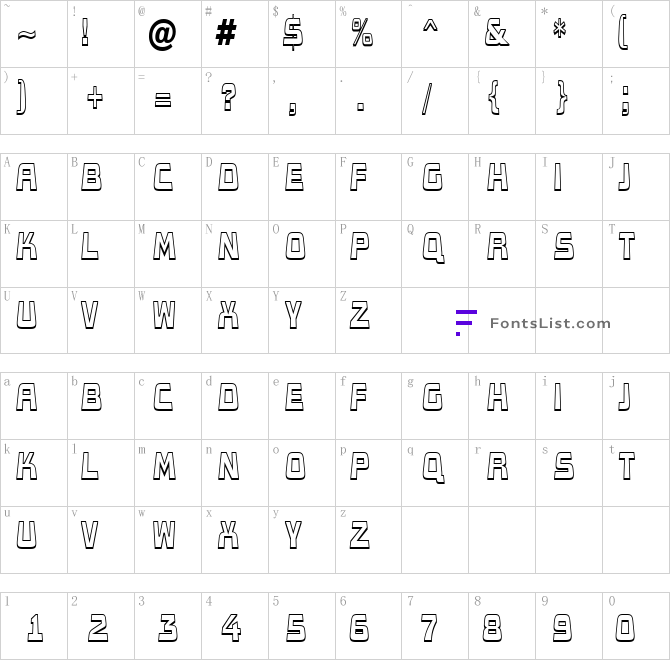Screen dimensions: 670x660
Task: Select the tilde ~ glyph cell
Action: [34, 34]
